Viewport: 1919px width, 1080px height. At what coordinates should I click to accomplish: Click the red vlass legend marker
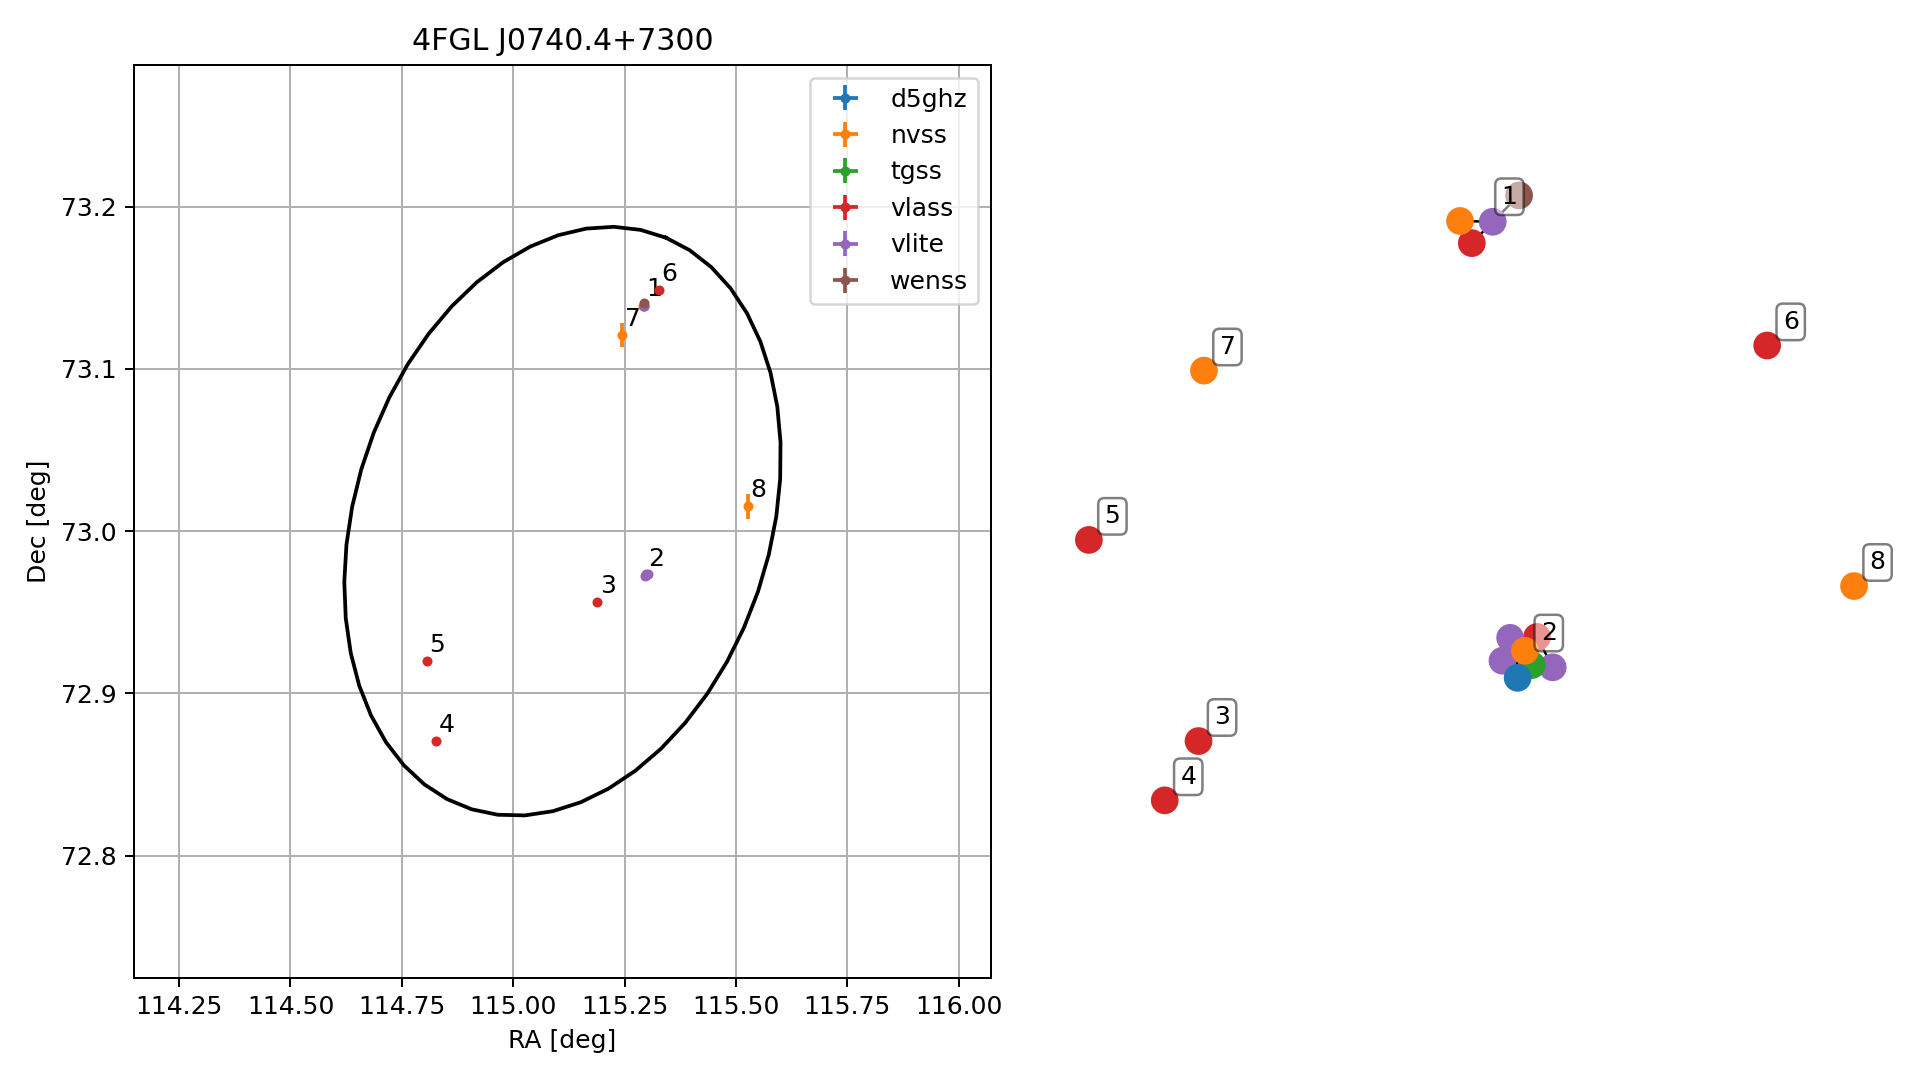tap(845, 208)
